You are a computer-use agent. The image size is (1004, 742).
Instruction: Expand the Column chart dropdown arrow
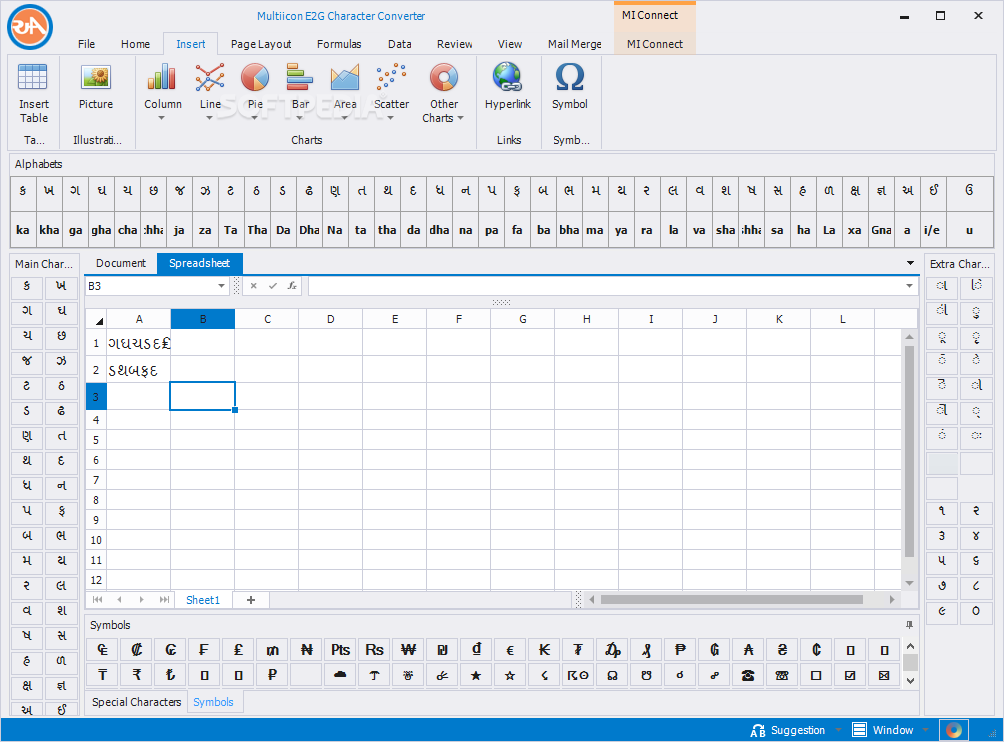point(161,118)
